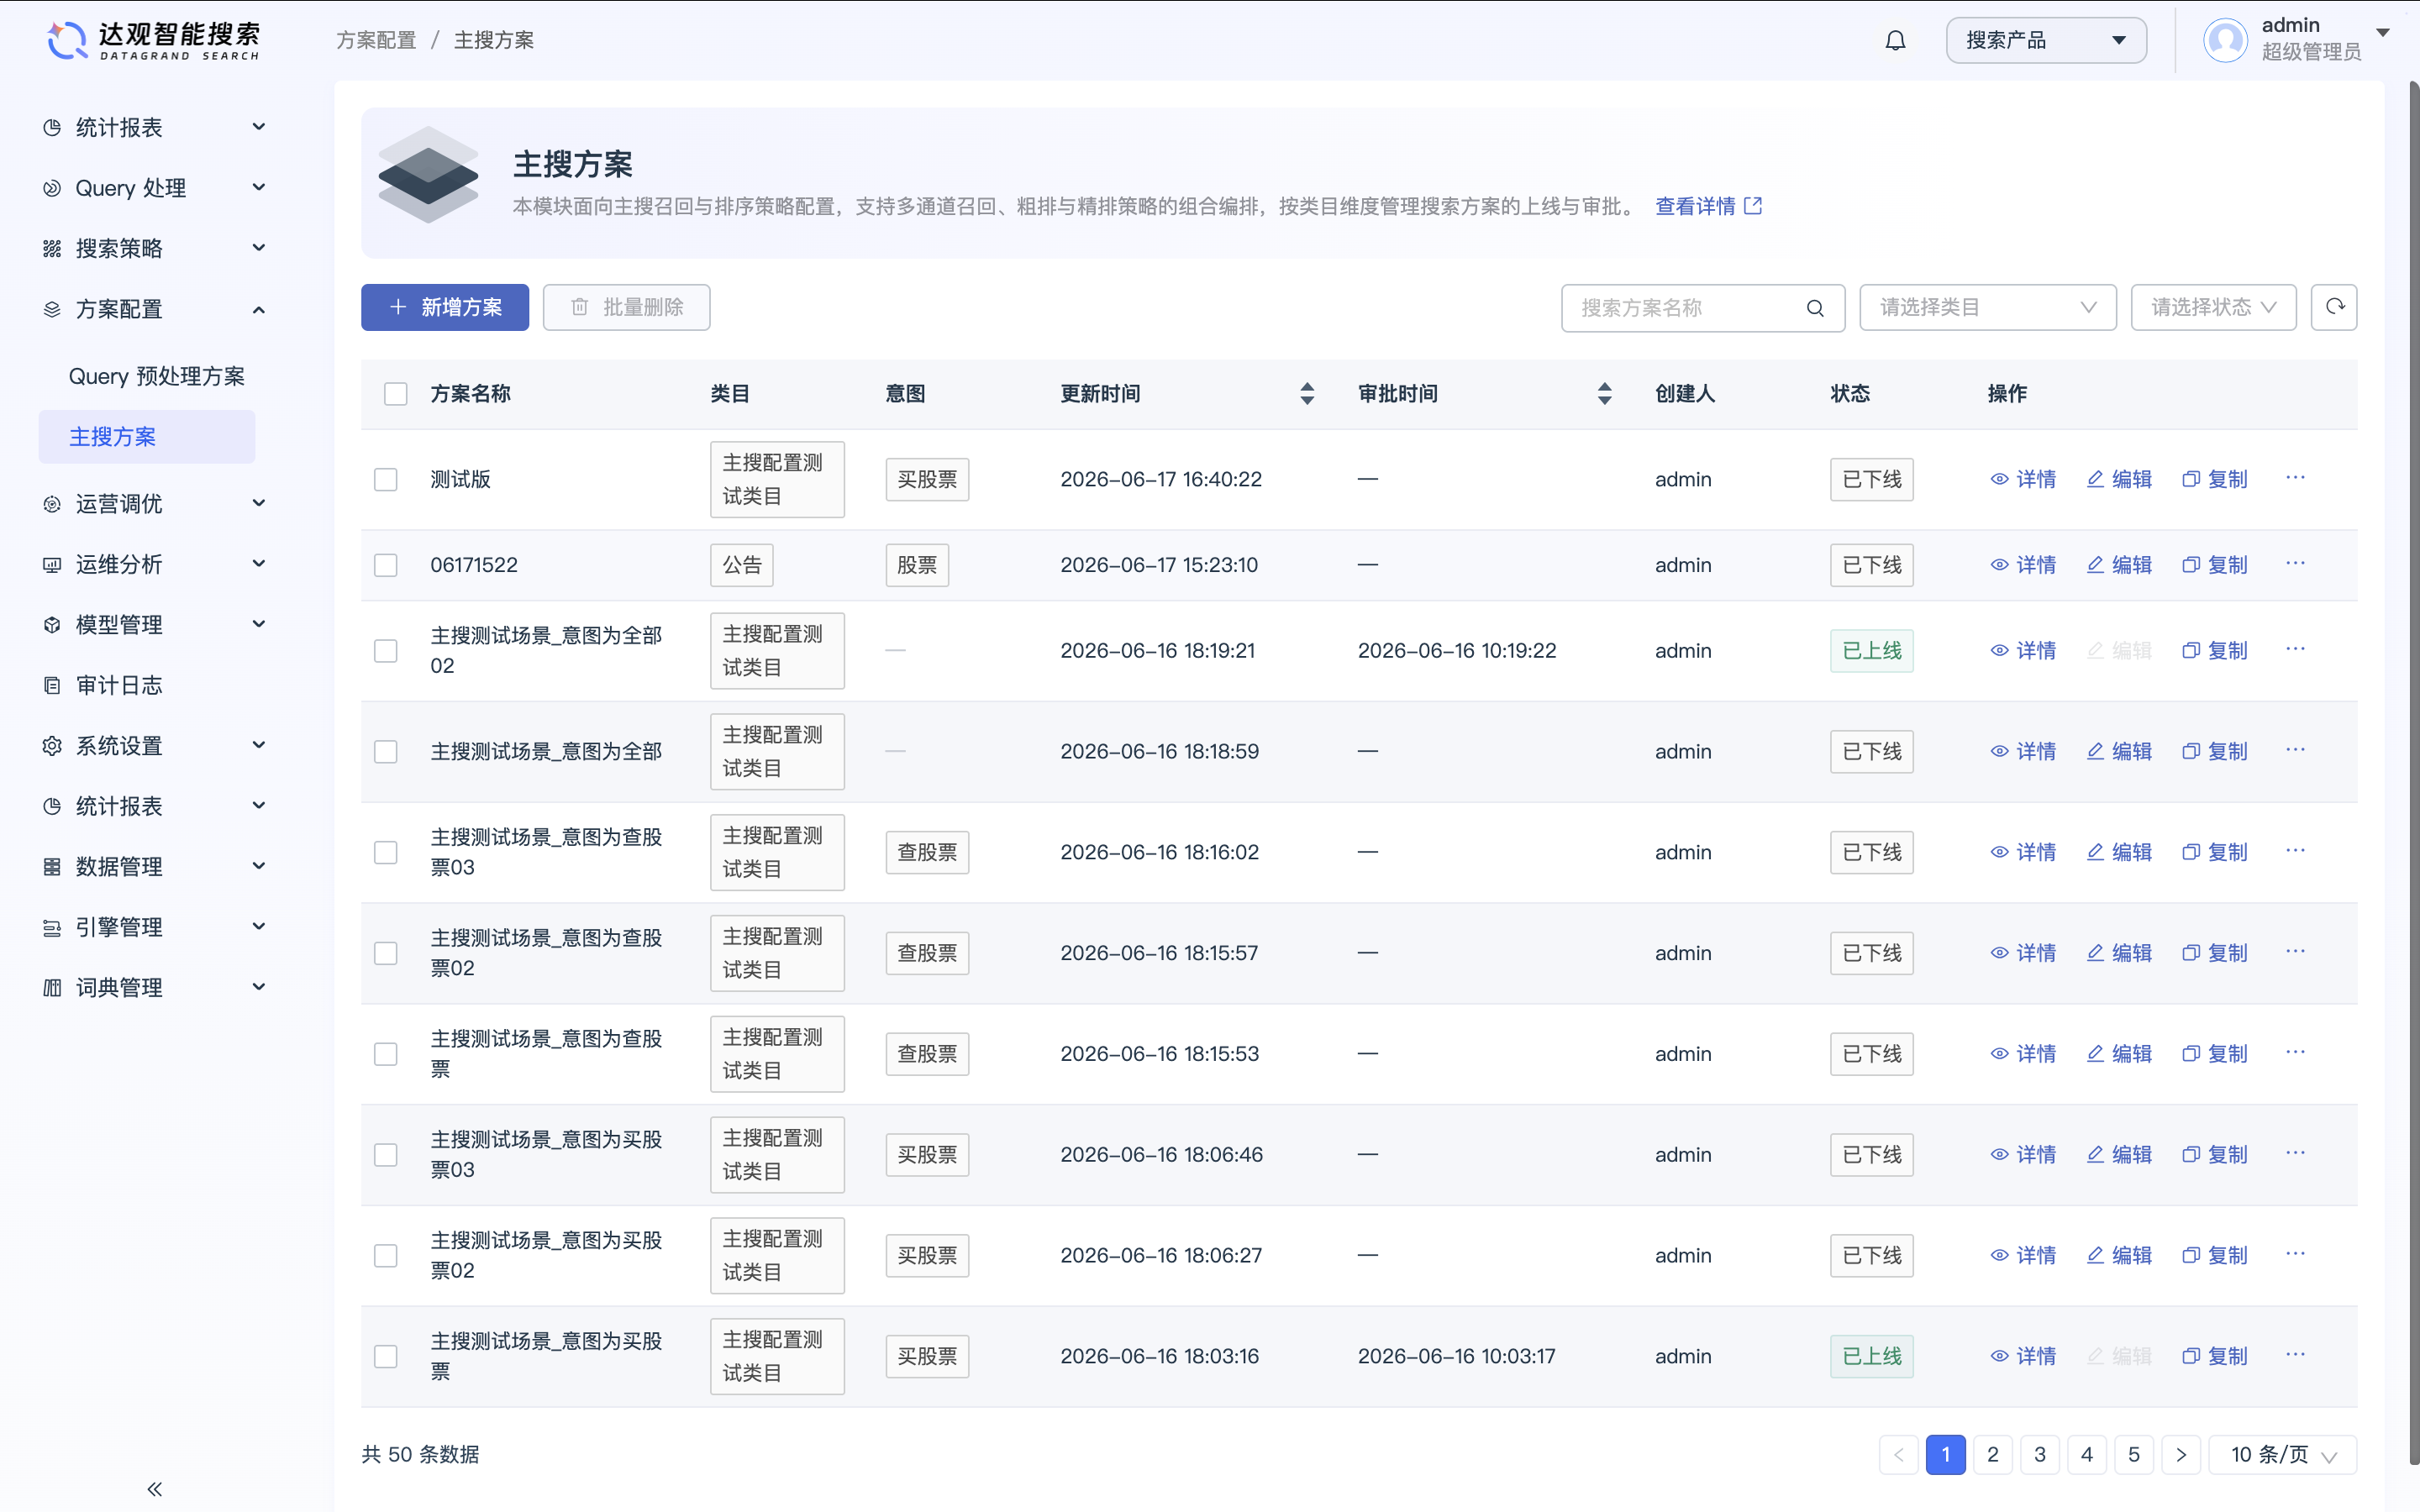This screenshot has height=1512, width=2420.
Task: Check the 测试版 row checkbox
Action: point(386,479)
